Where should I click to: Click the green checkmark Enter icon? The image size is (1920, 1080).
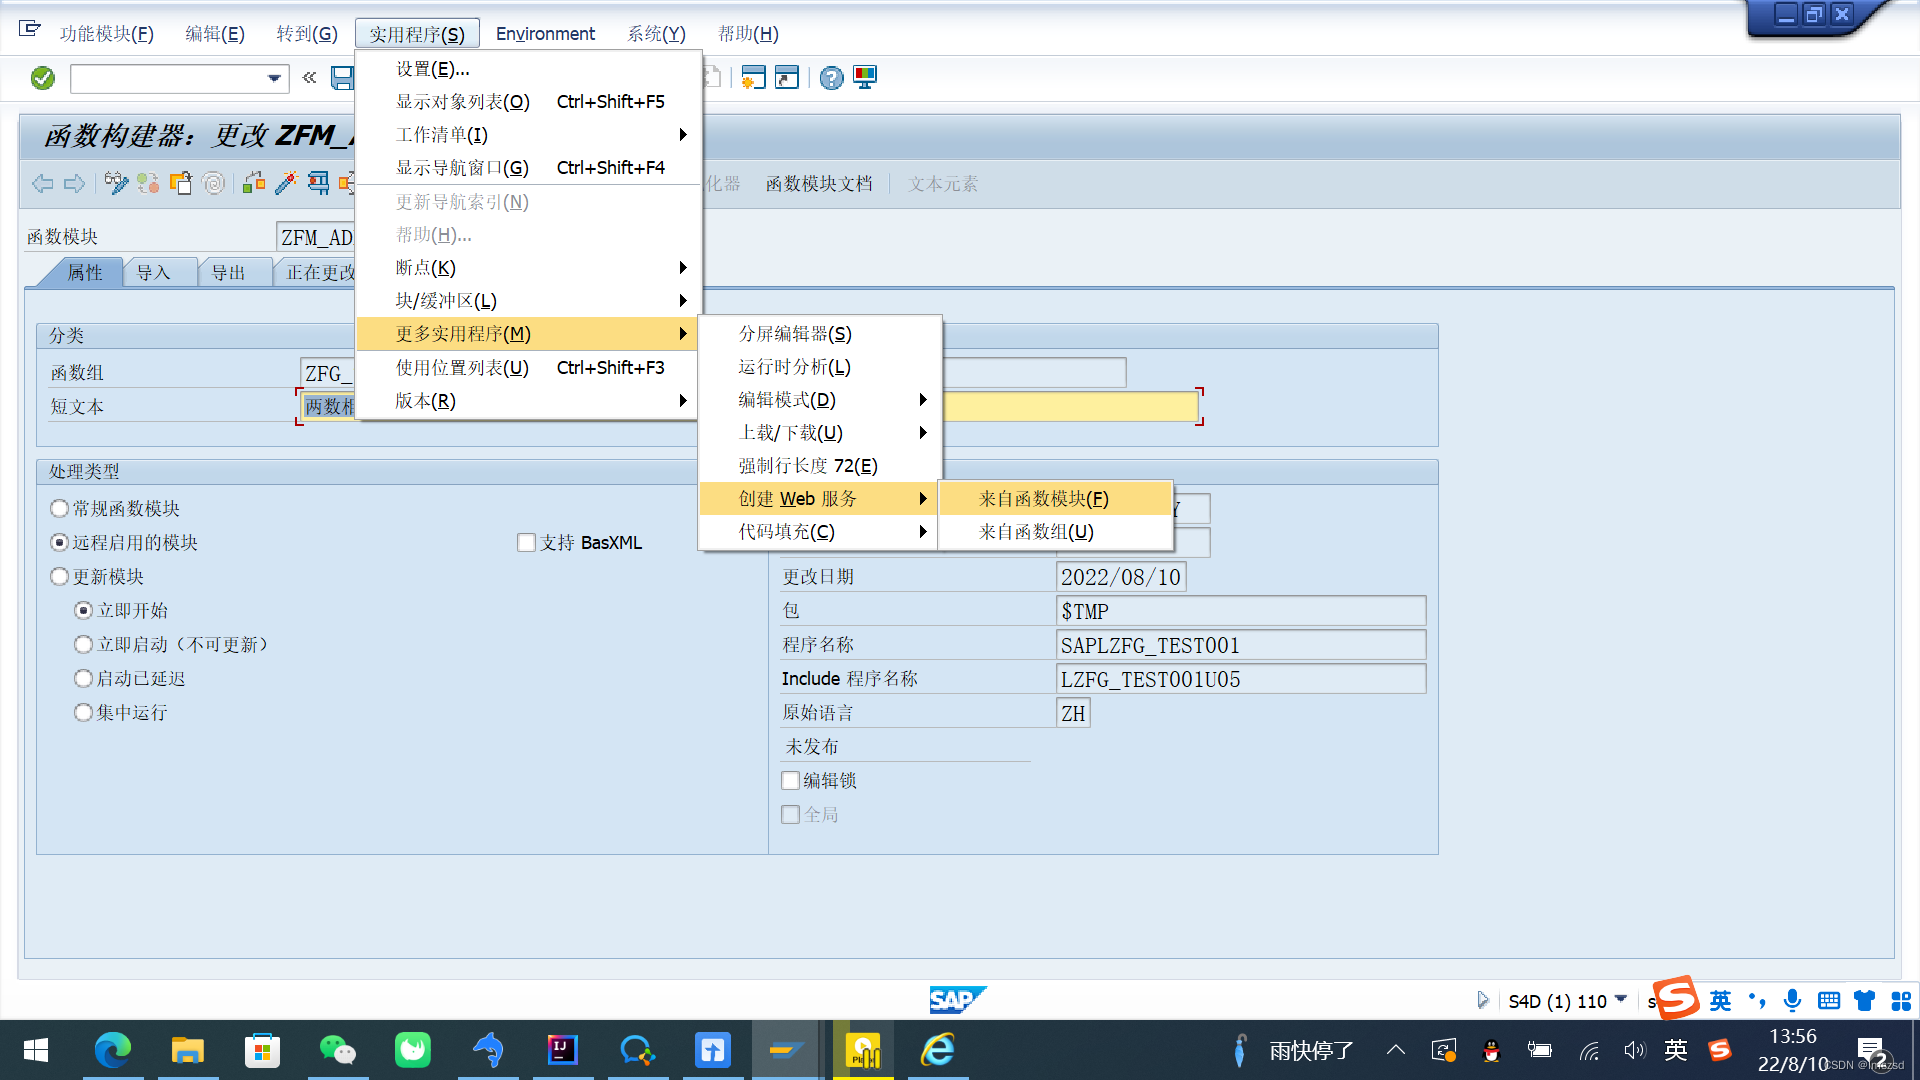coord(43,78)
